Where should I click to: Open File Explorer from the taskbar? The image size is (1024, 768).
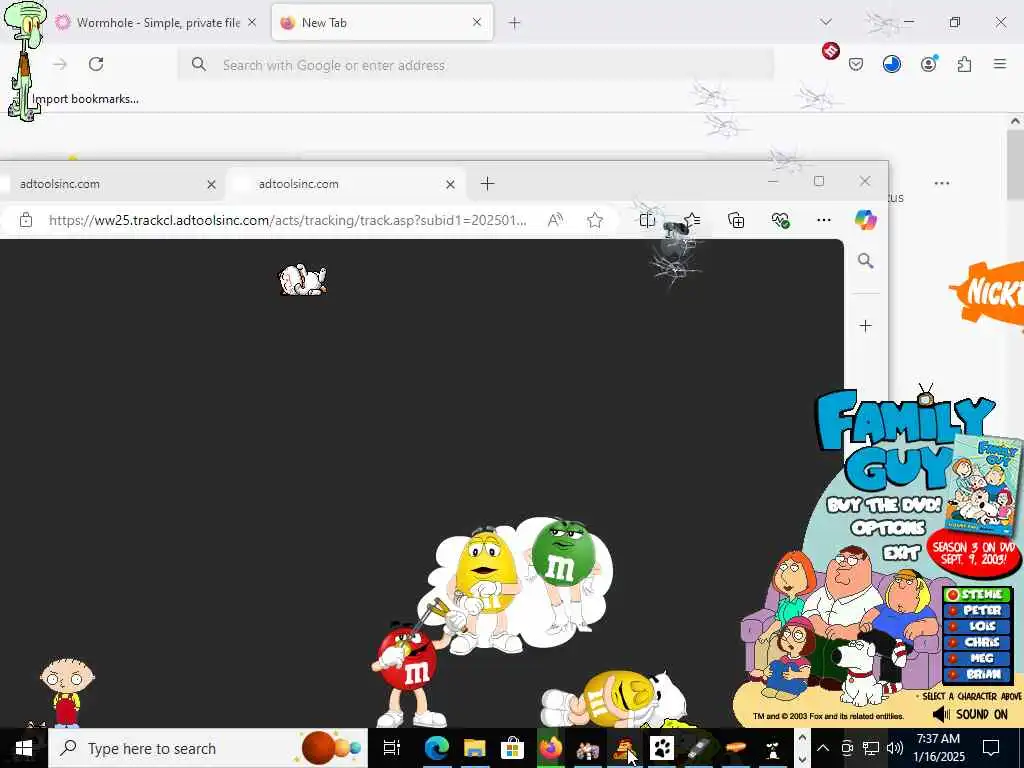(x=475, y=748)
